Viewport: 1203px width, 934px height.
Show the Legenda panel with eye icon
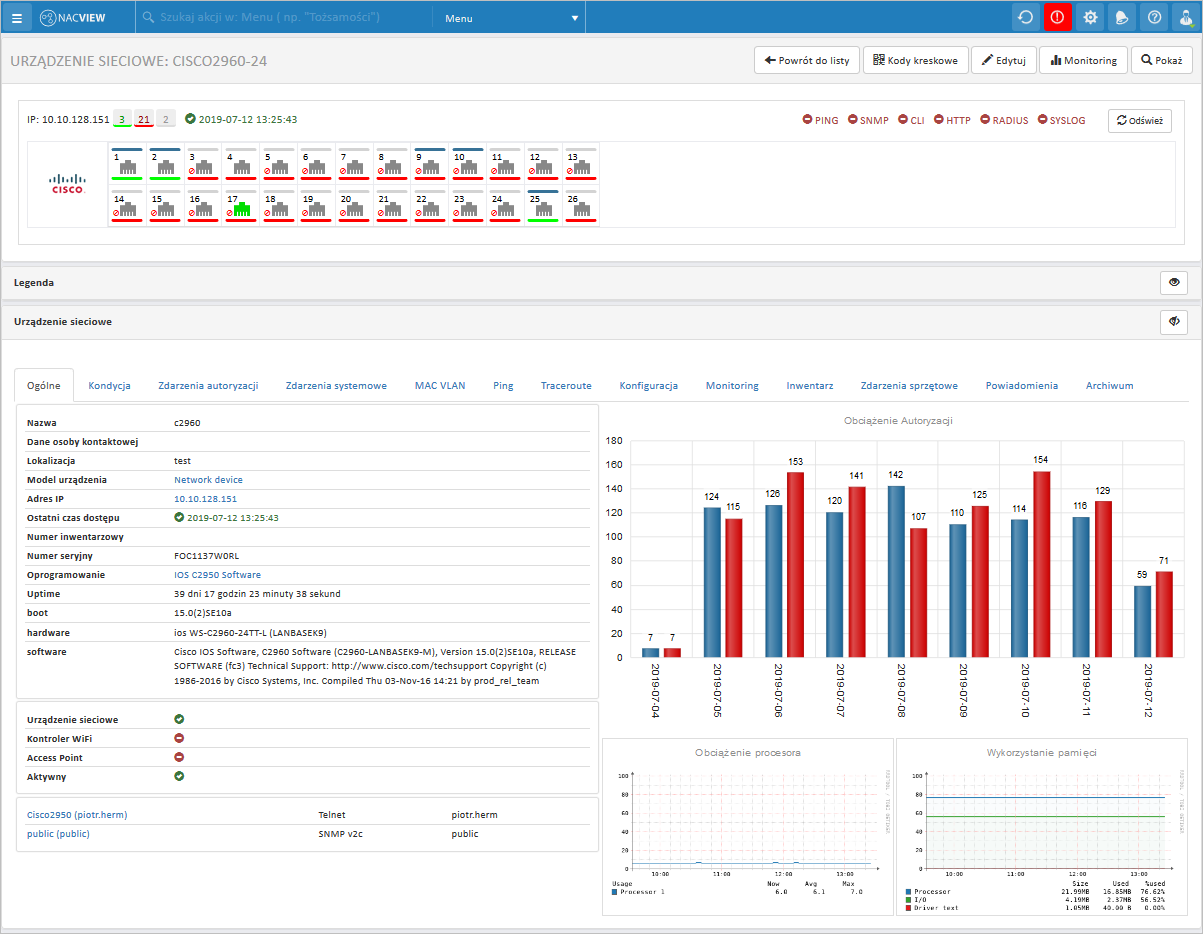pos(1173,283)
